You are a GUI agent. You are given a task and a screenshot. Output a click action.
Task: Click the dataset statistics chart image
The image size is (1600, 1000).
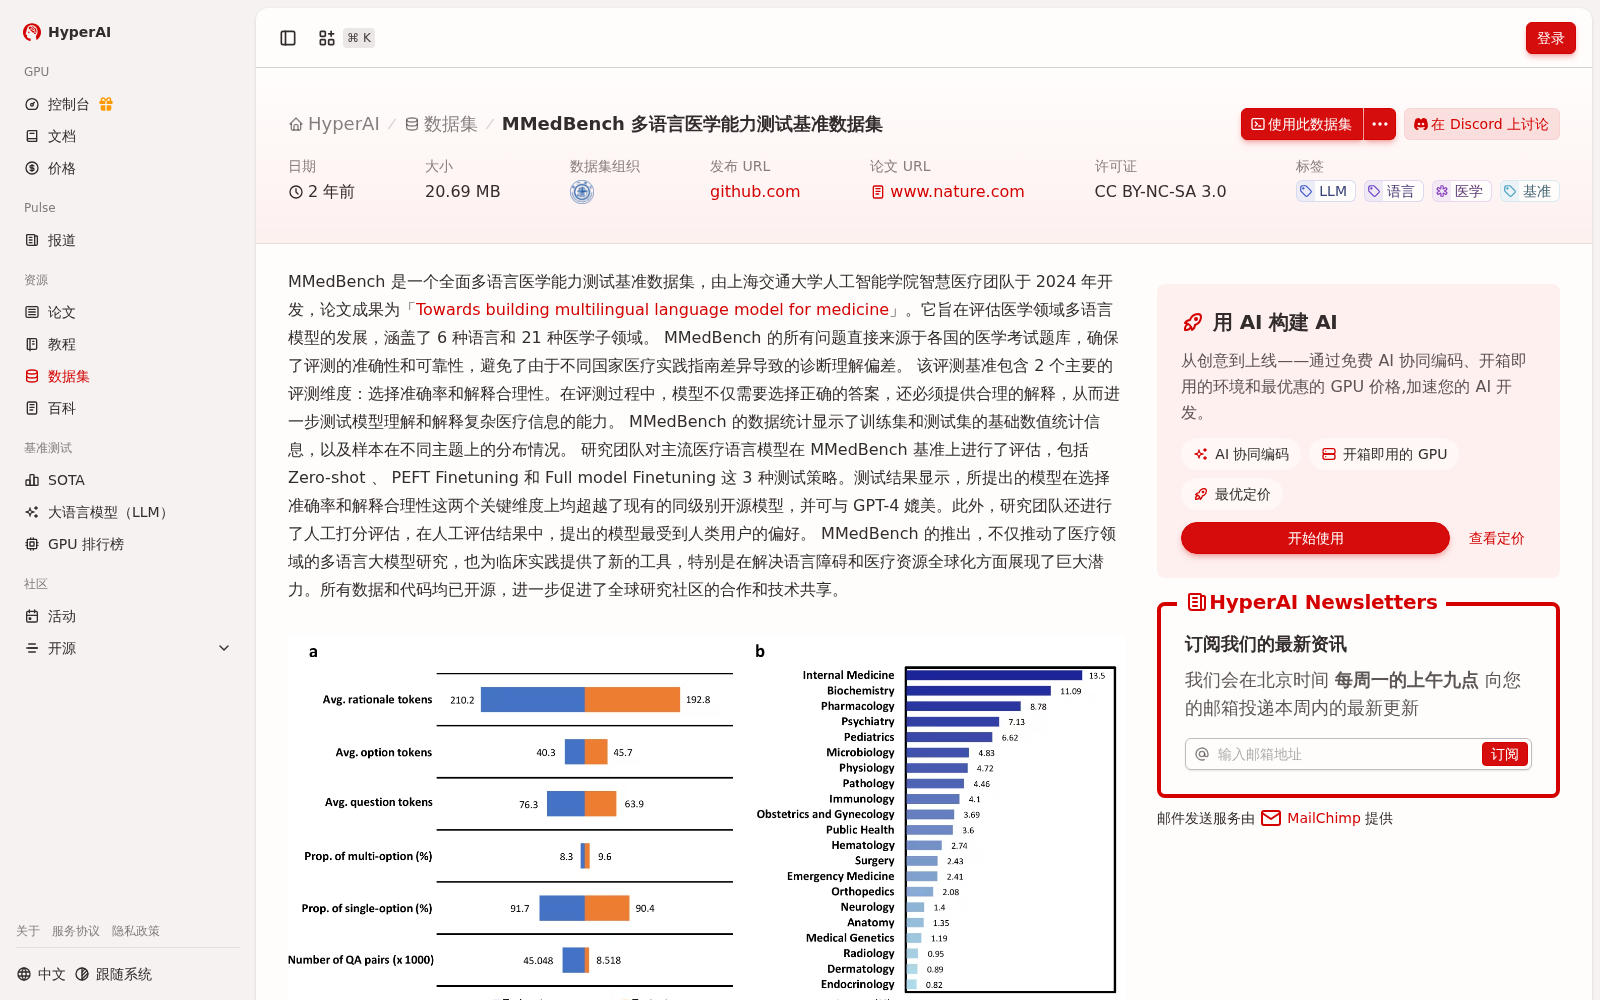706,817
